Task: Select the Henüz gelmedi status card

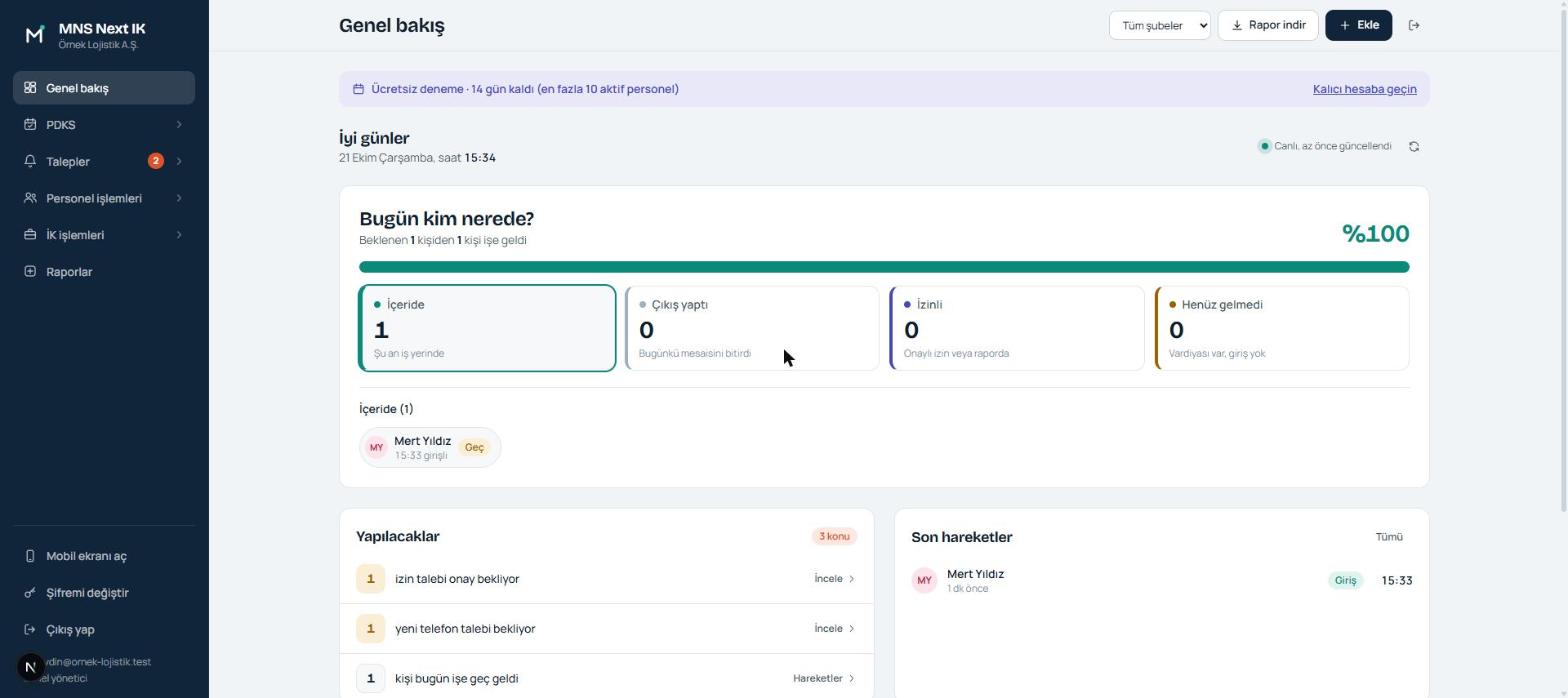Action: [x=1282, y=328]
